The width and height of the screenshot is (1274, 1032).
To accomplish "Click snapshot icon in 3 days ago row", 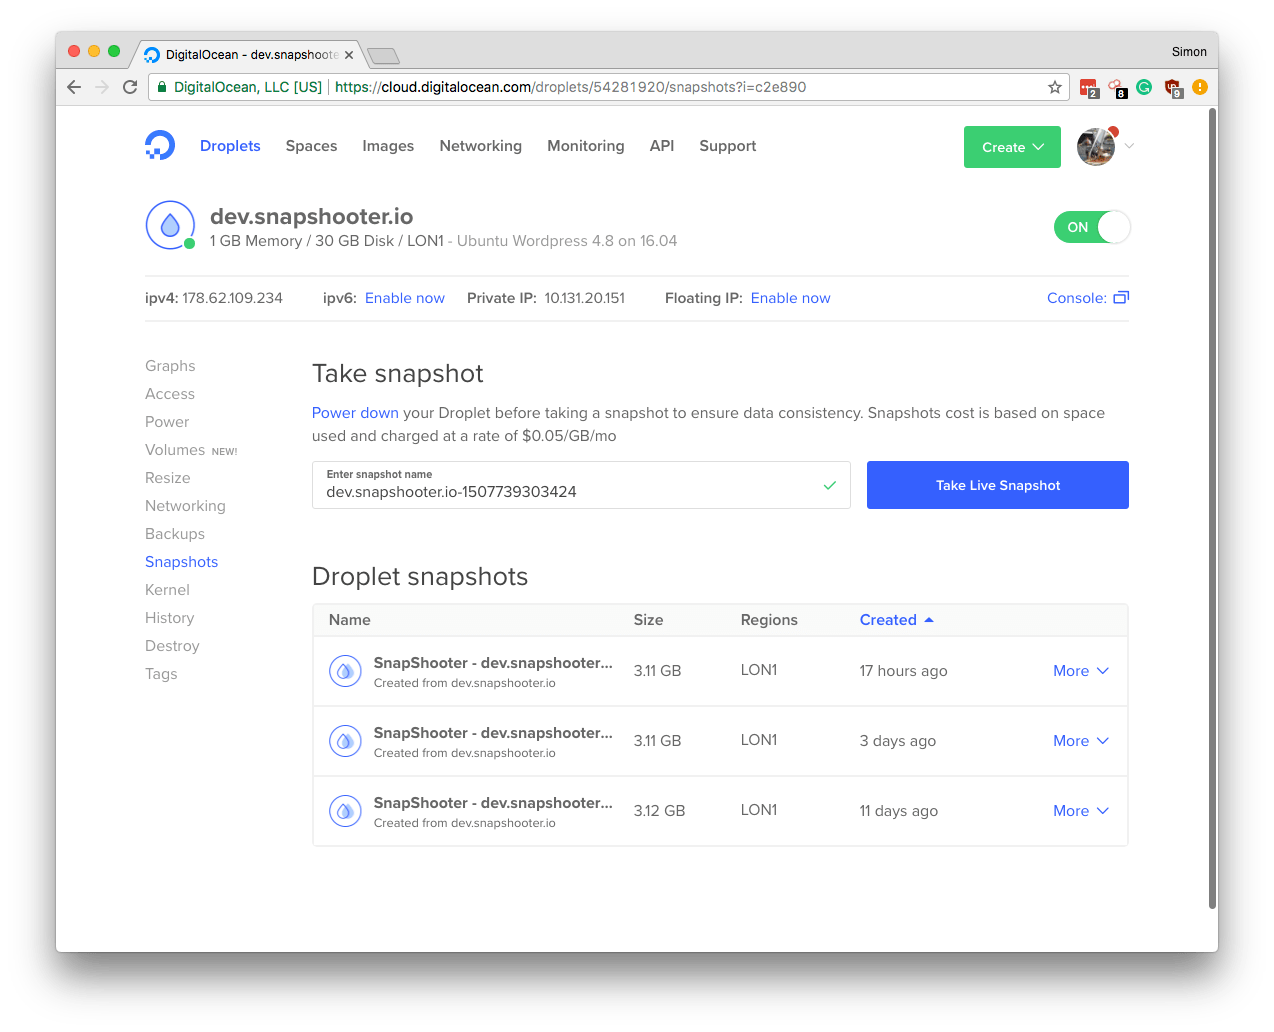I will [x=345, y=741].
